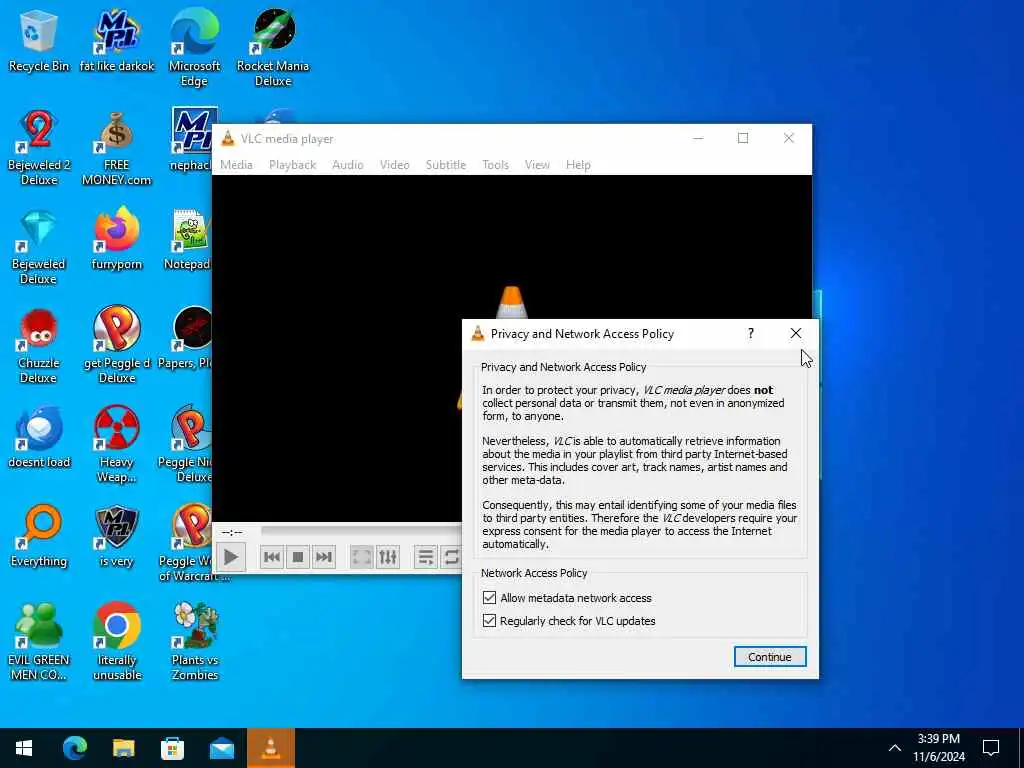Click the VLC seek bar
Viewport: 1024px width, 768px height.
click(361, 532)
